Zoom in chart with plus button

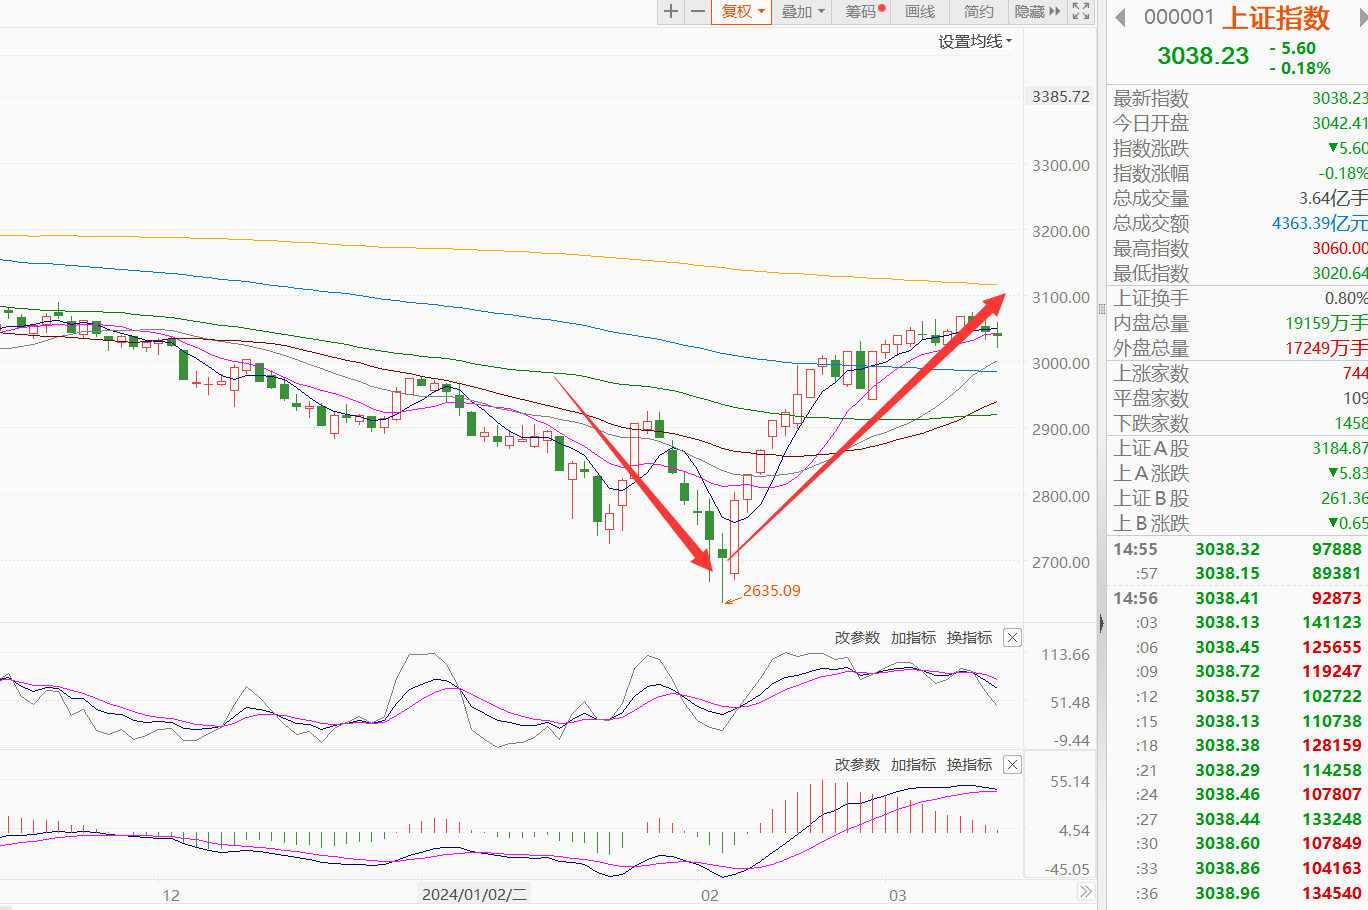pyautogui.click(x=671, y=12)
